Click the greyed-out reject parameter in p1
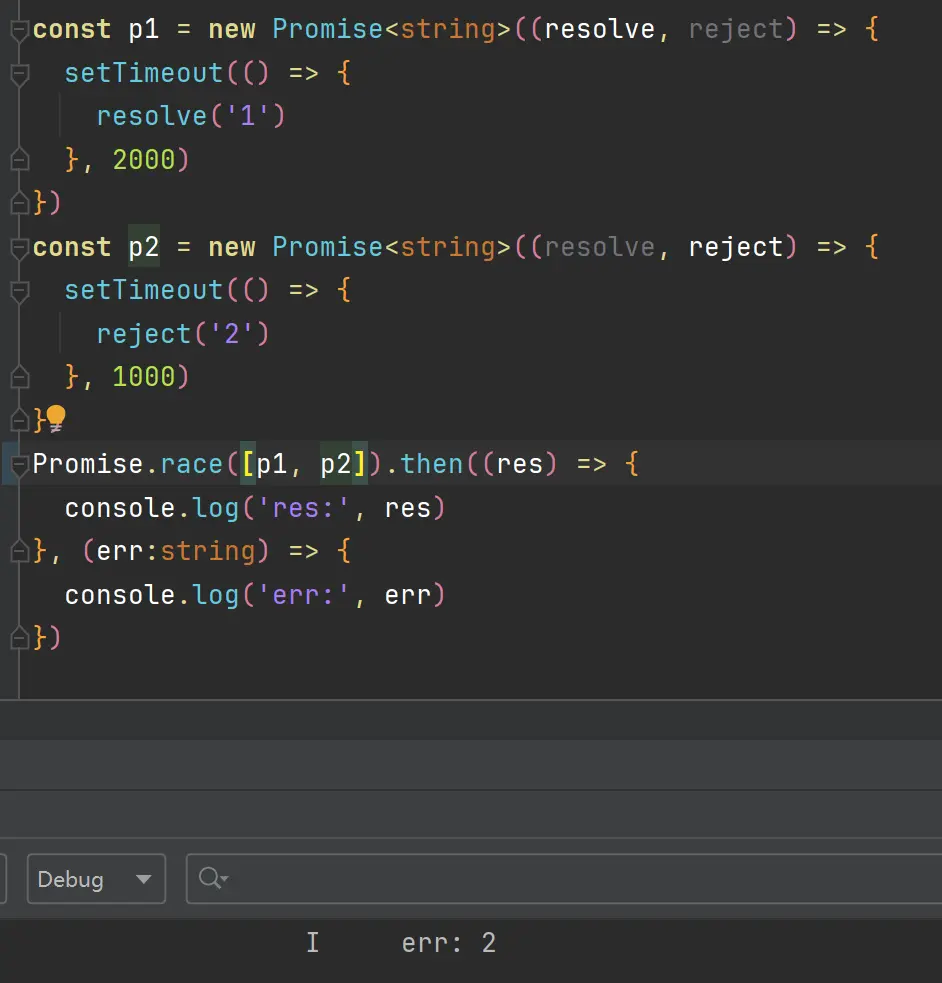 point(735,29)
